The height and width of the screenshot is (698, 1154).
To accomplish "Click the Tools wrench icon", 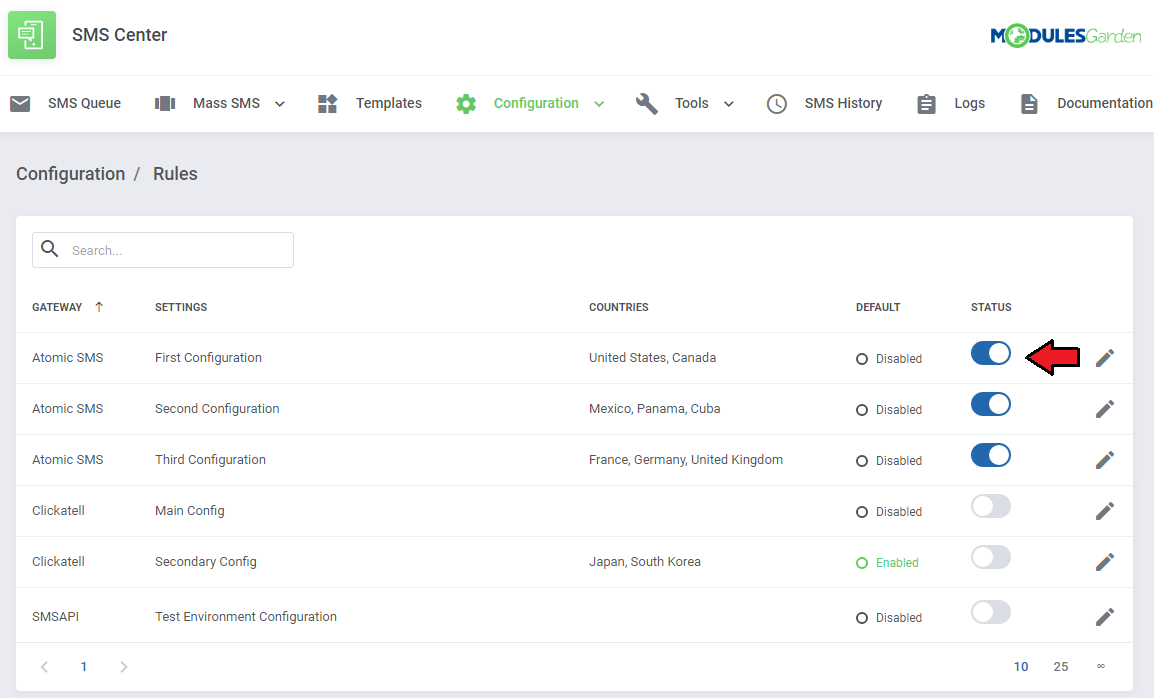I will pyautogui.click(x=647, y=104).
